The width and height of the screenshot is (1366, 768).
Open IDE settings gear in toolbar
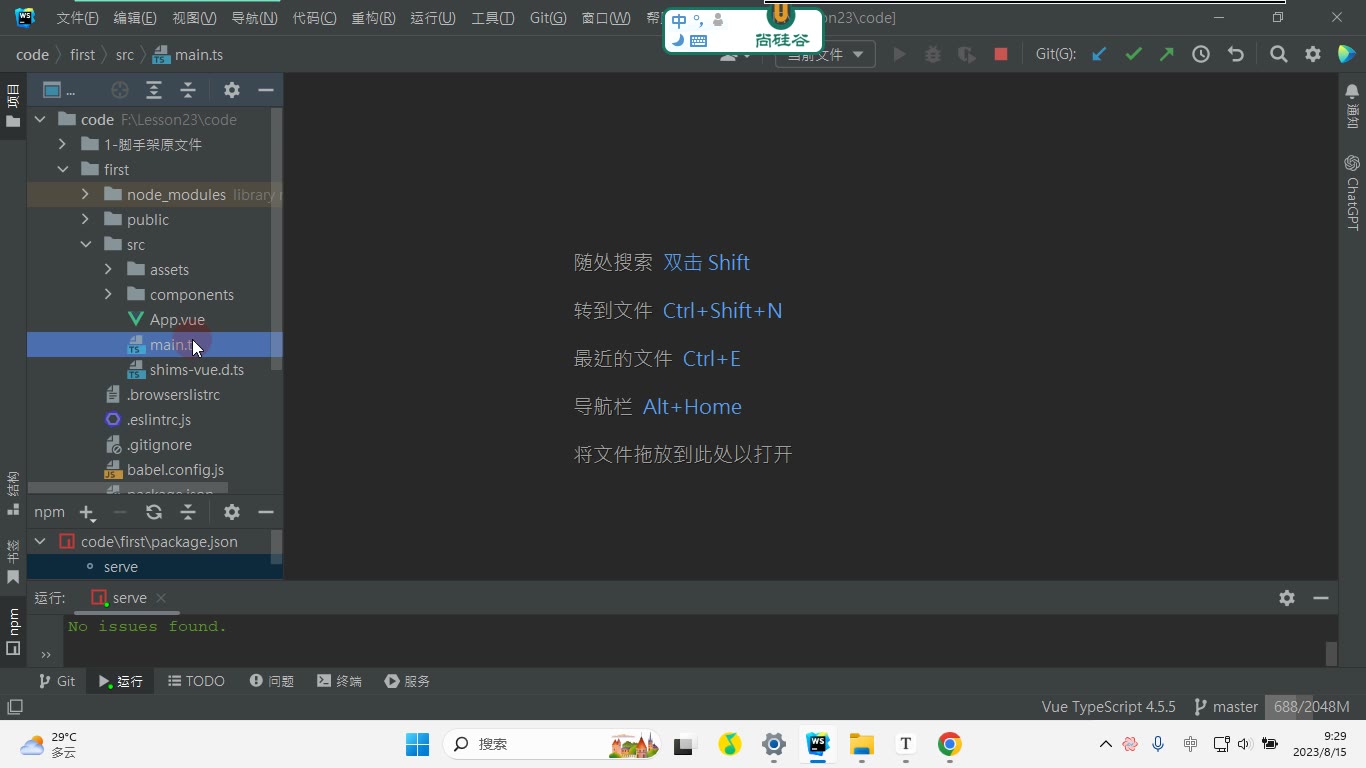(1312, 55)
